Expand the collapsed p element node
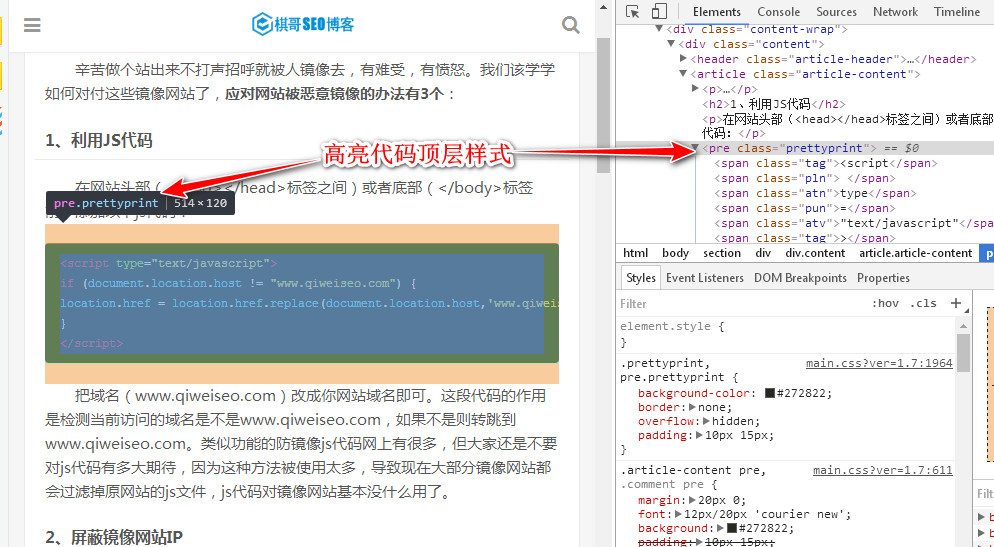The height and width of the screenshot is (547, 994). pyautogui.click(x=695, y=89)
